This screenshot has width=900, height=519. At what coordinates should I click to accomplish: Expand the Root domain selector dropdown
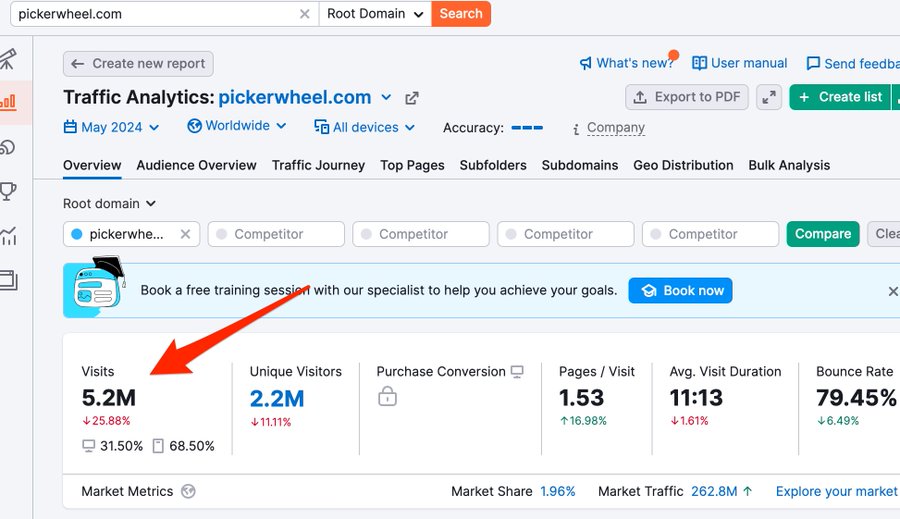click(110, 204)
